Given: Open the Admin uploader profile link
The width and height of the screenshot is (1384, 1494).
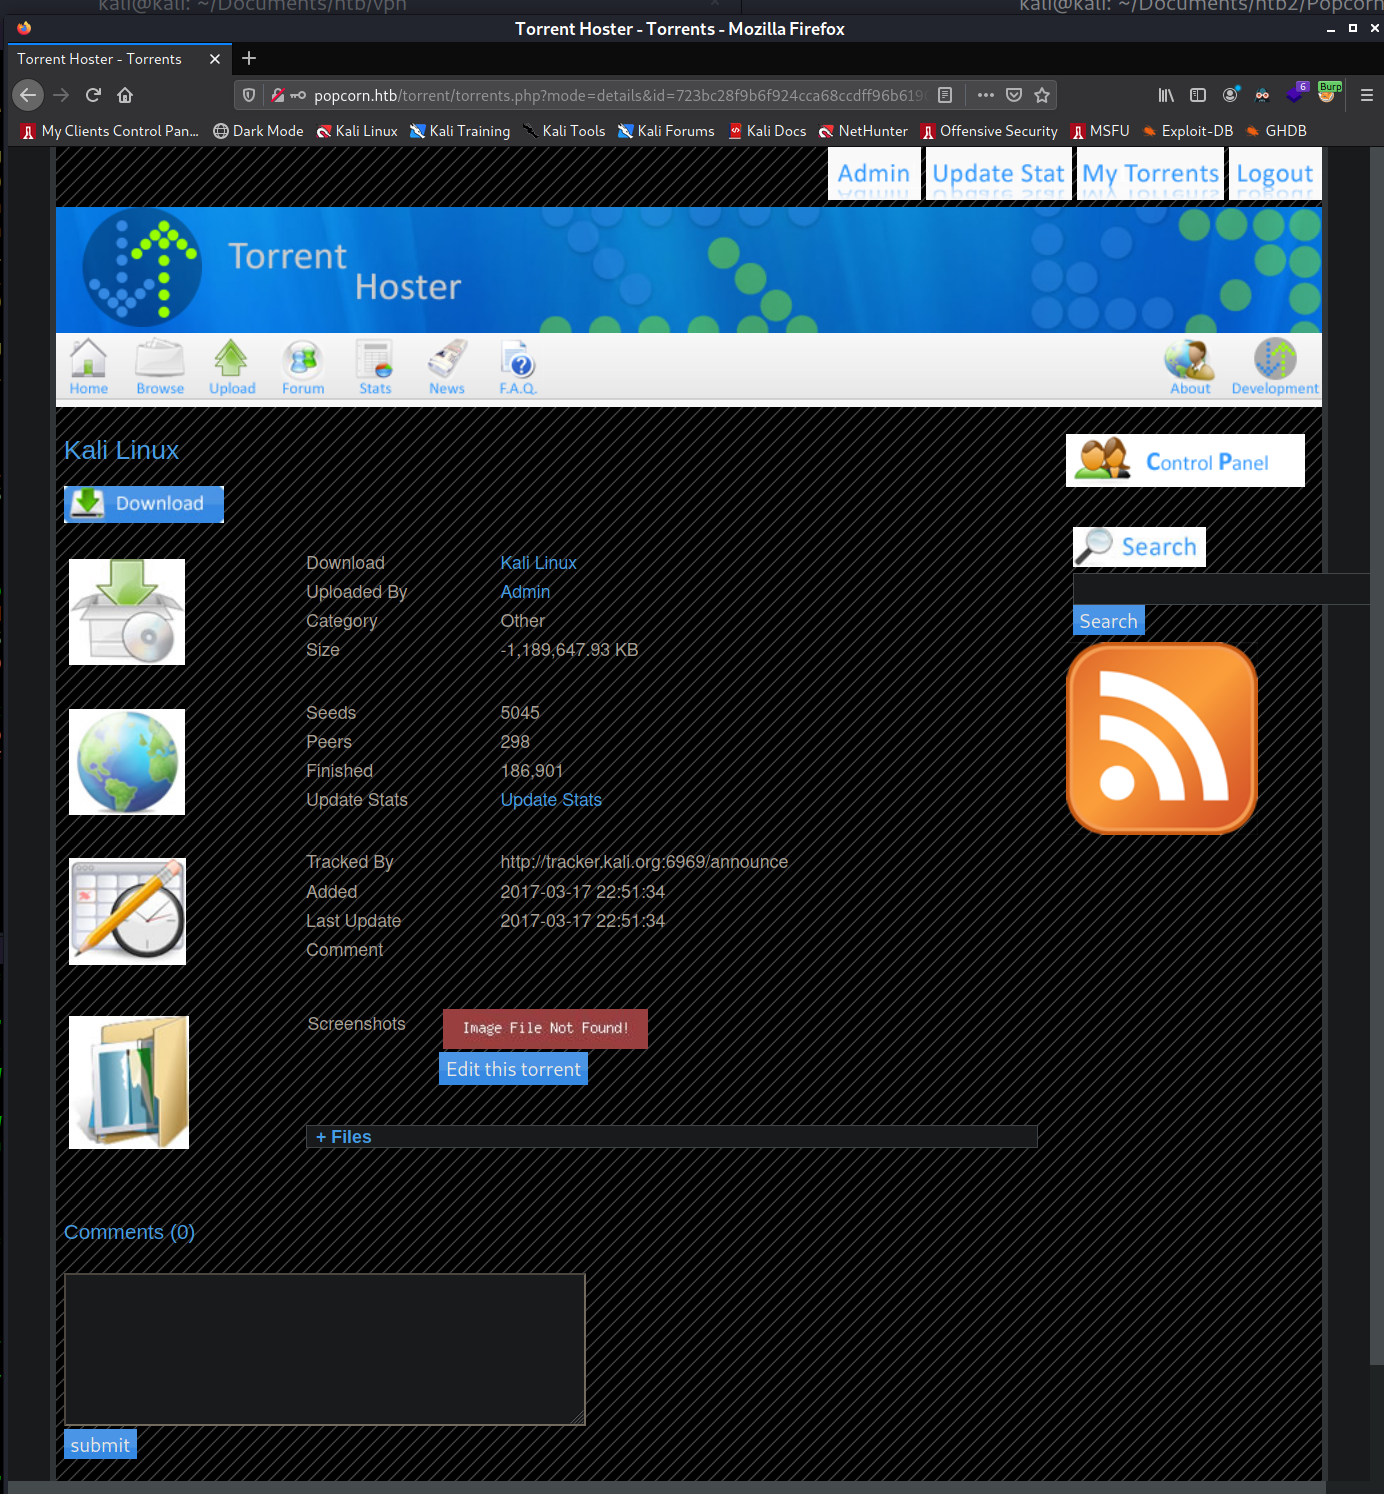Looking at the screenshot, I should [x=525, y=592].
